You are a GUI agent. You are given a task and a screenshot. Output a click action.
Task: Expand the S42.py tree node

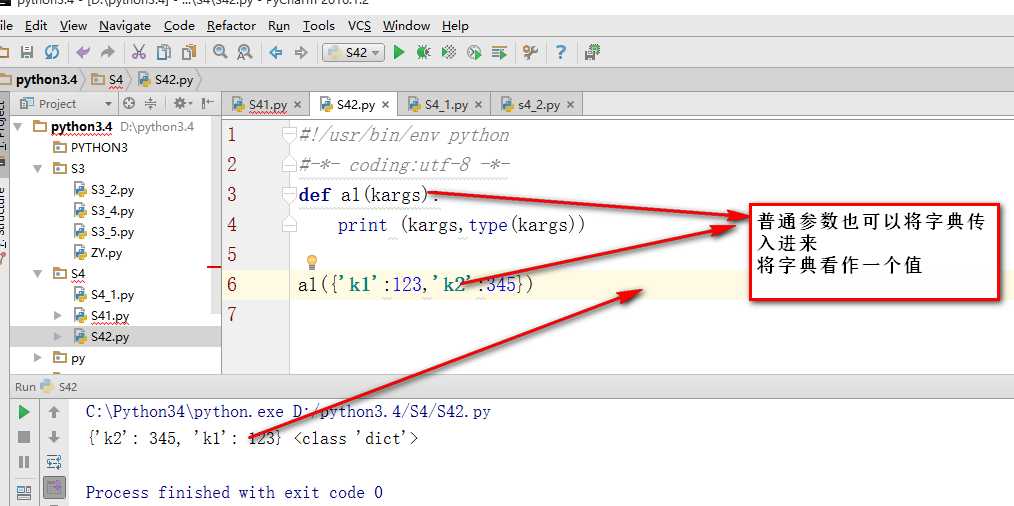pyautogui.click(x=58, y=336)
